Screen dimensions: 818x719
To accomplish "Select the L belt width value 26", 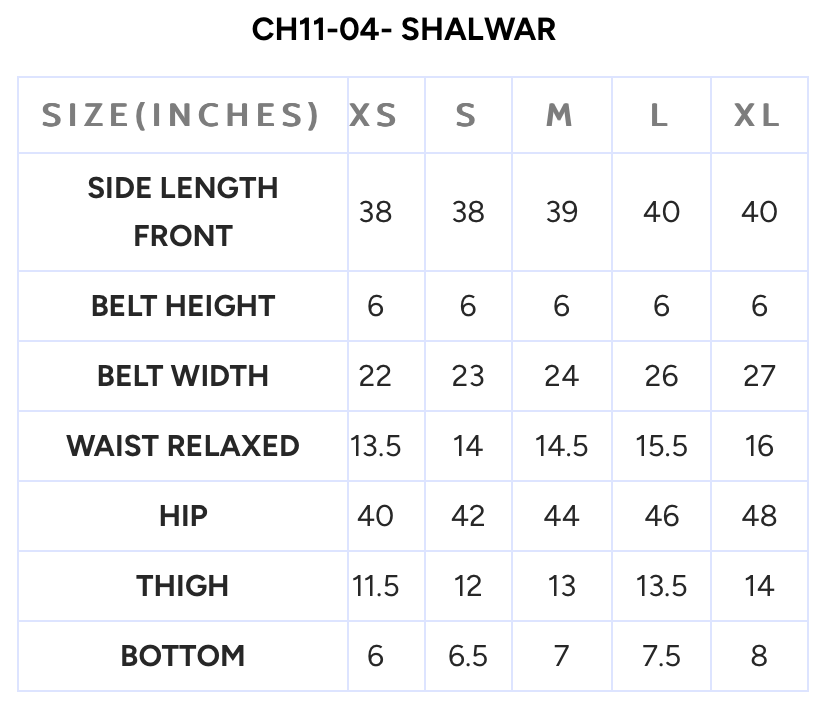I will click(x=661, y=376).
